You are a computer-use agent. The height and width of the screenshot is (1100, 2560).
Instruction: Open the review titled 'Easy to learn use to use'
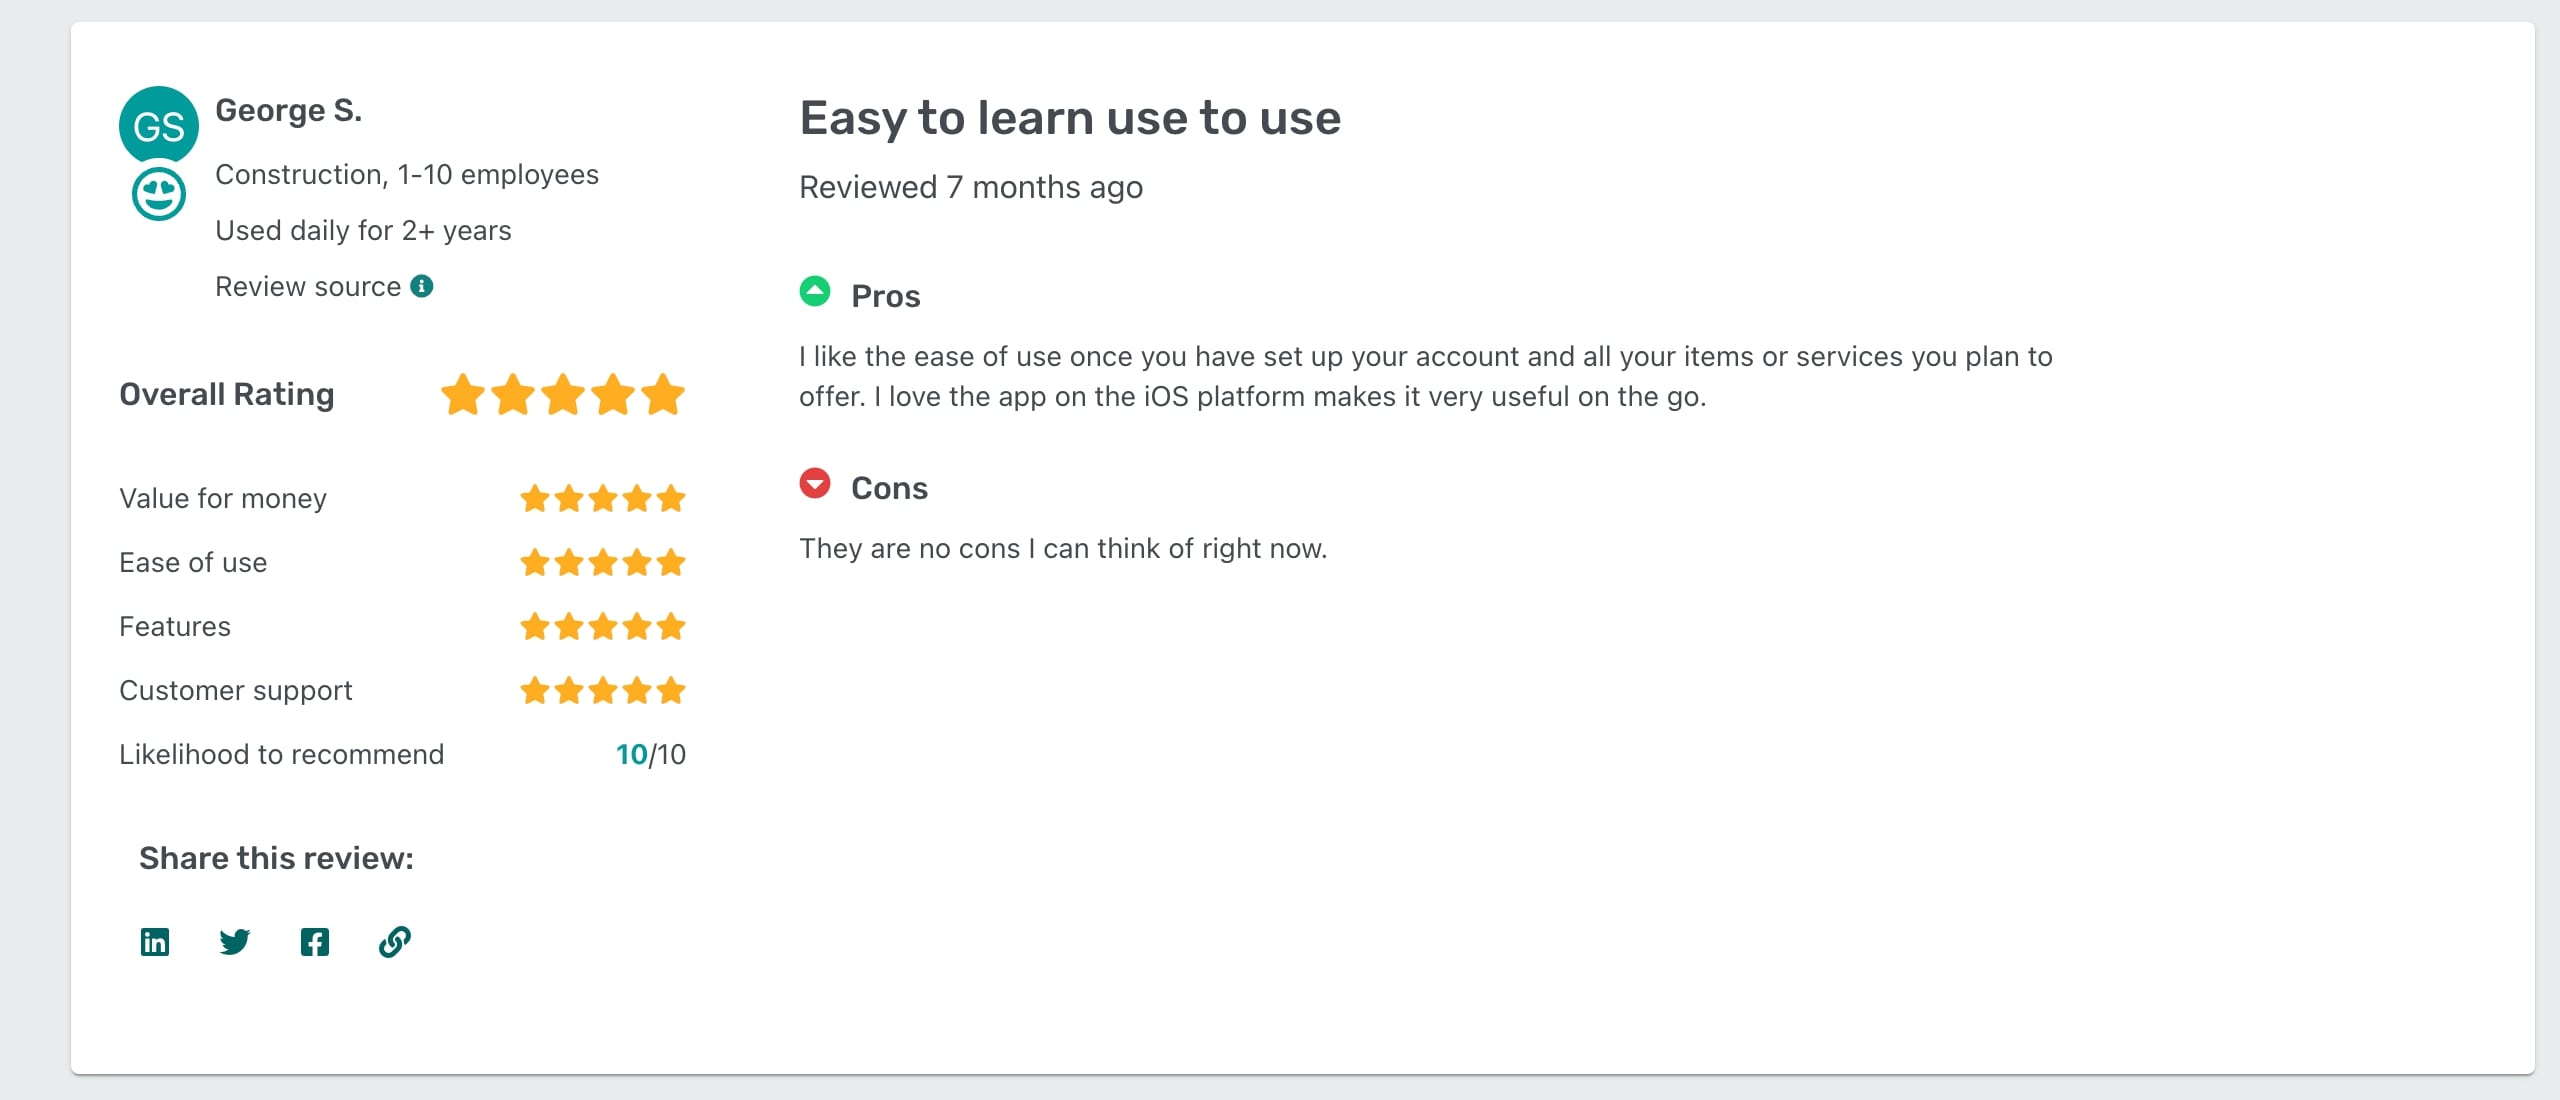(1069, 117)
